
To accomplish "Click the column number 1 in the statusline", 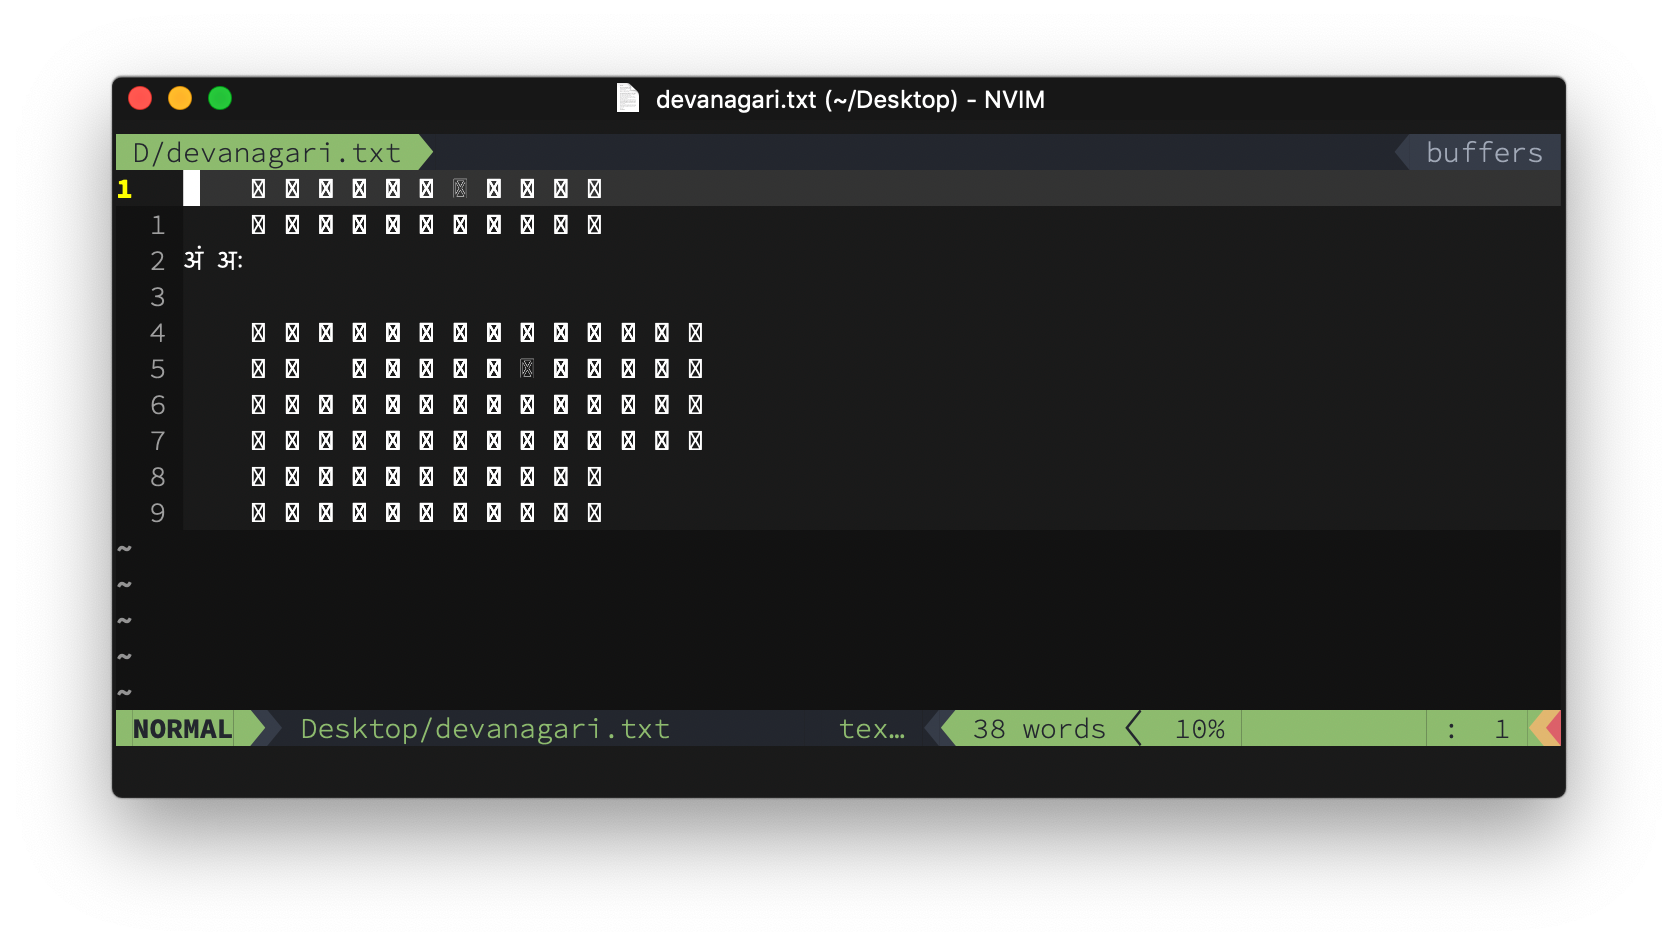I will click(x=1501, y=729).
